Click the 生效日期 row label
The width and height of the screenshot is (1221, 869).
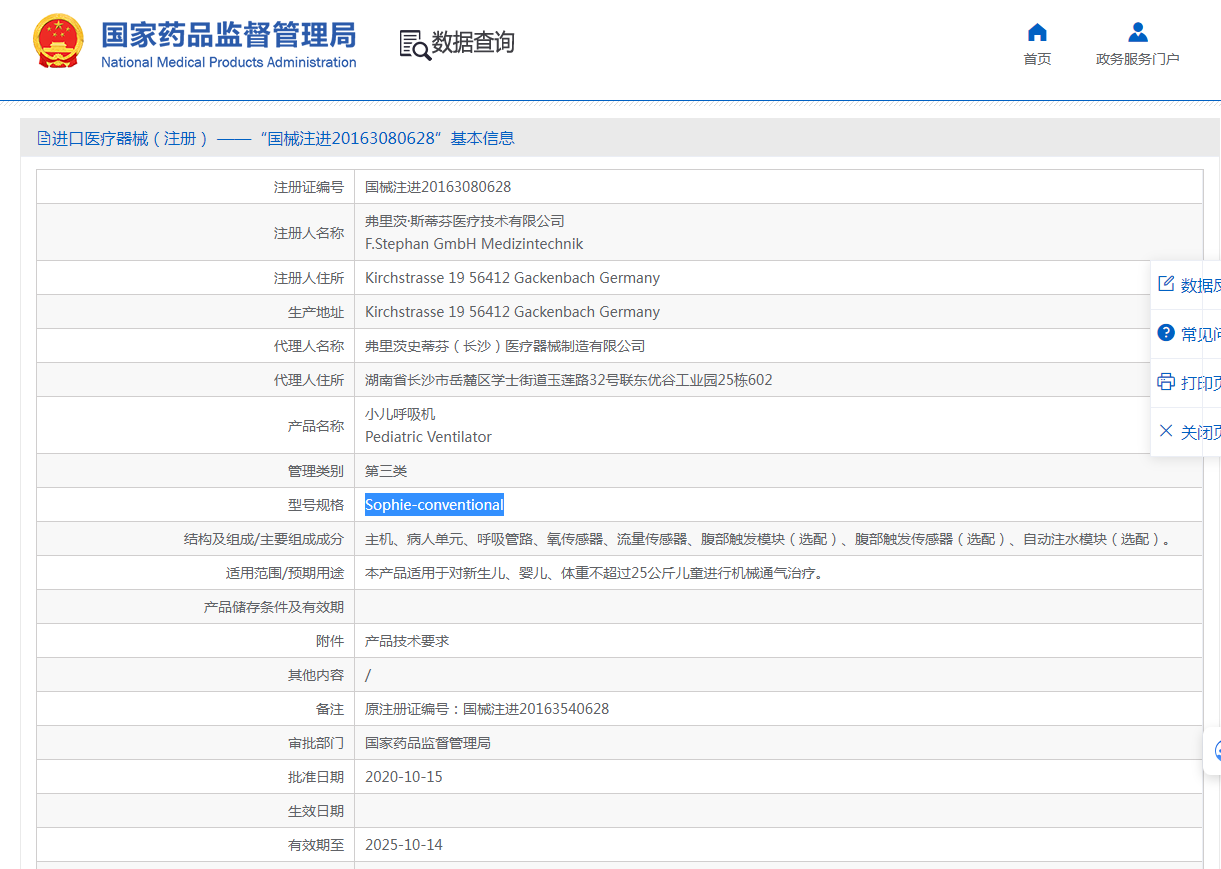pos(316,811)
